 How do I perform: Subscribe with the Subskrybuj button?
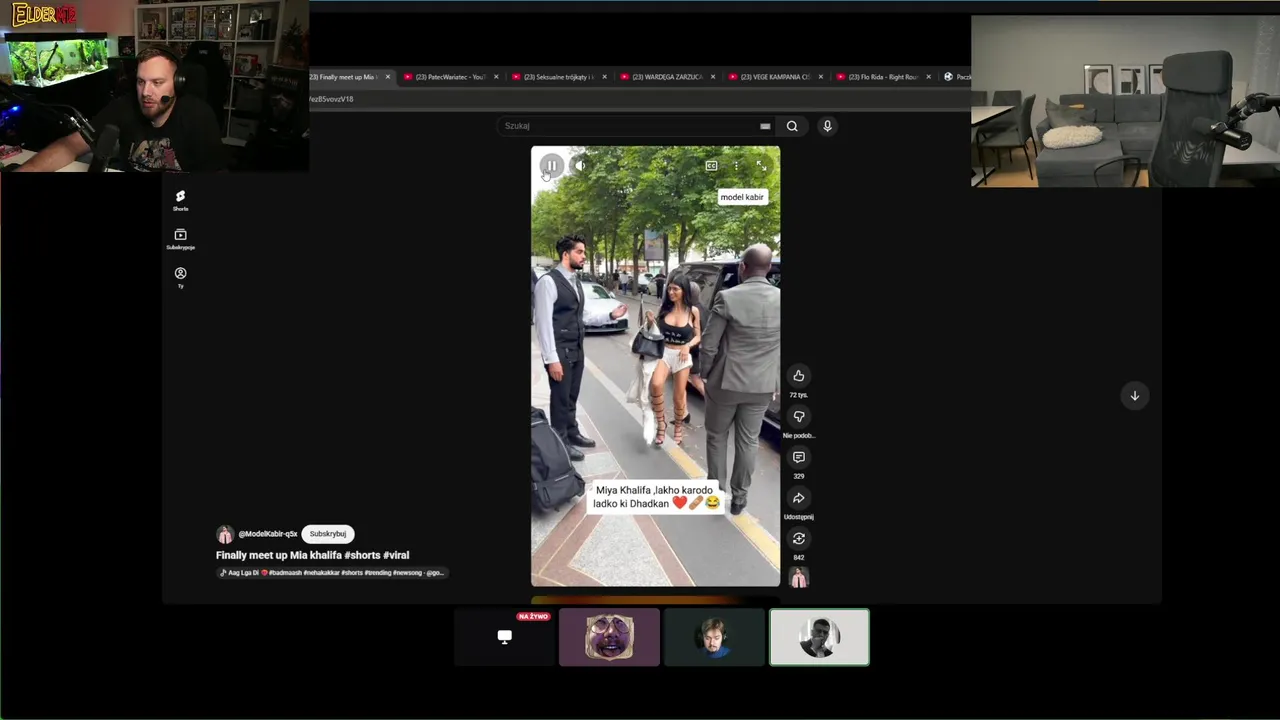[327, 534]
